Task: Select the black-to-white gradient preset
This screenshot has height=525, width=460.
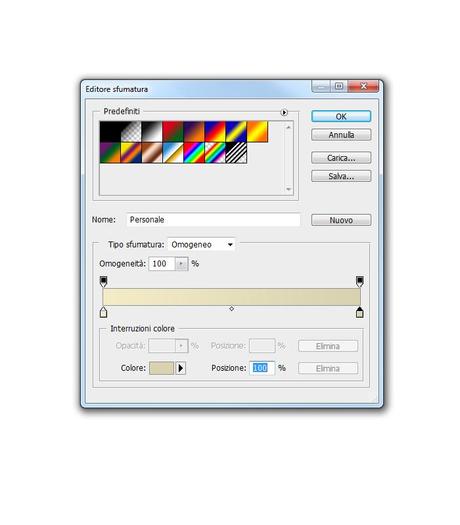Action: pyautogui.click(x=152, y=132)
